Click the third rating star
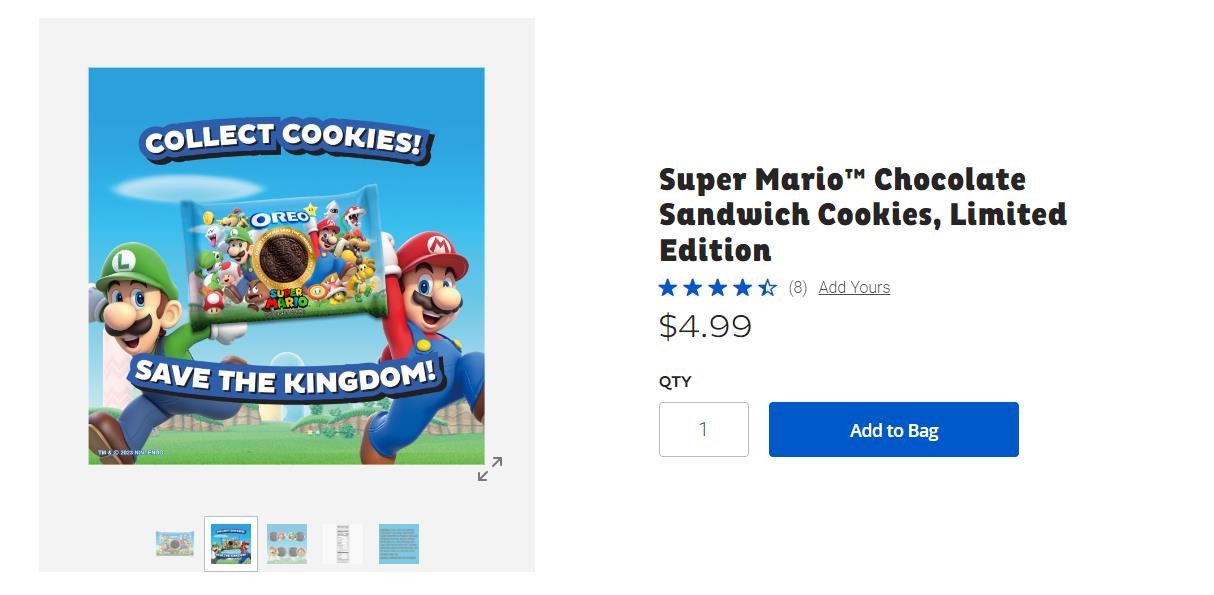 (x=718, y=288)
